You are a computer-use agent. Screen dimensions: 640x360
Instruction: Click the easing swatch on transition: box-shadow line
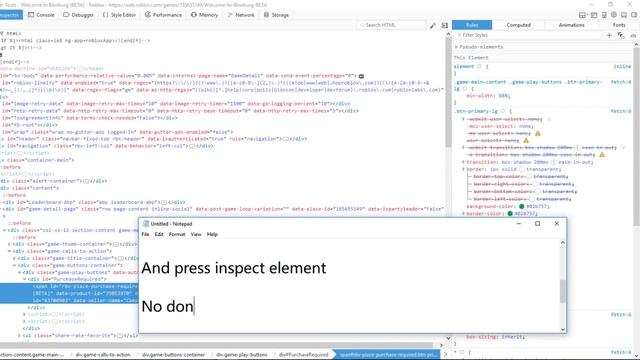[553, 162]
